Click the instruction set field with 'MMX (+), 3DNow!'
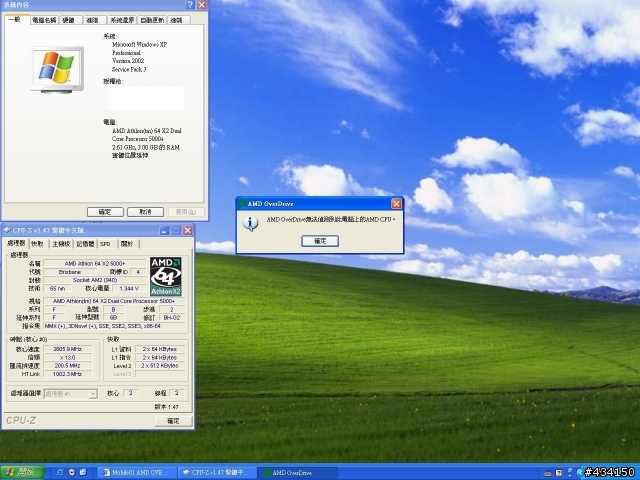 [x=114, y=326]
